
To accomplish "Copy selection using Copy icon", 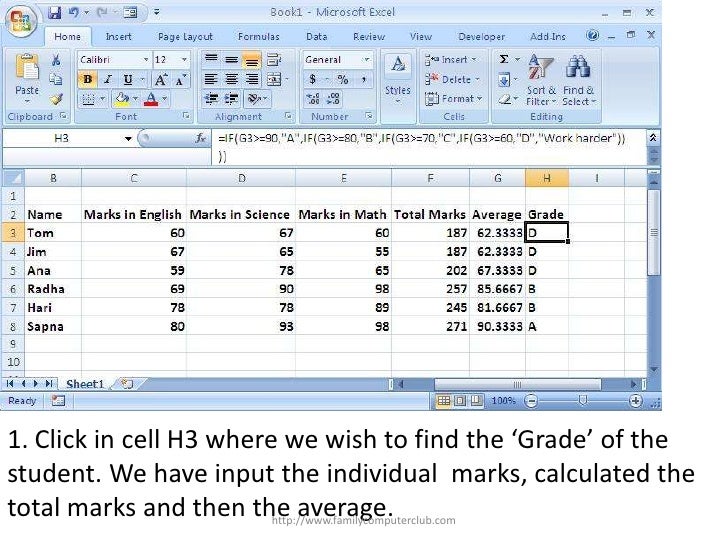I will pyautogui.click(x=56, y=79).
